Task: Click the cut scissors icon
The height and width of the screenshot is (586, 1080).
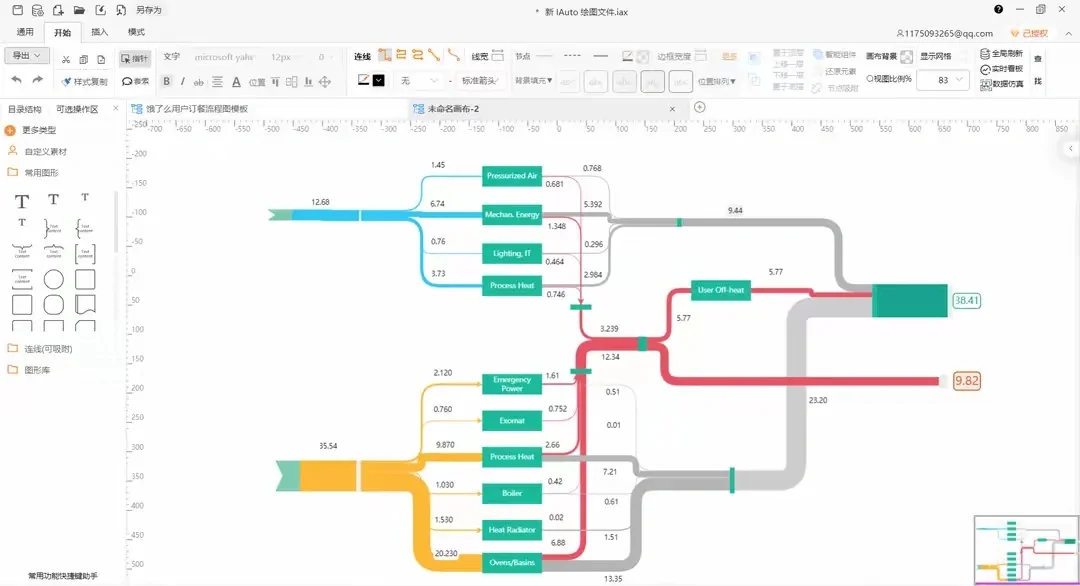Action: [66, 60]
